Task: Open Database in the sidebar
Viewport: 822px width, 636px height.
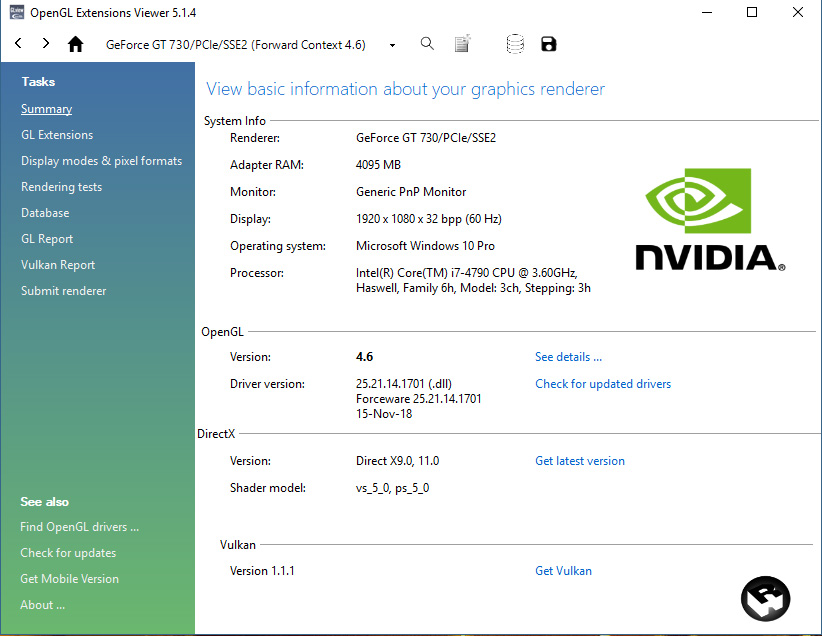Action: tap(45, 213)
